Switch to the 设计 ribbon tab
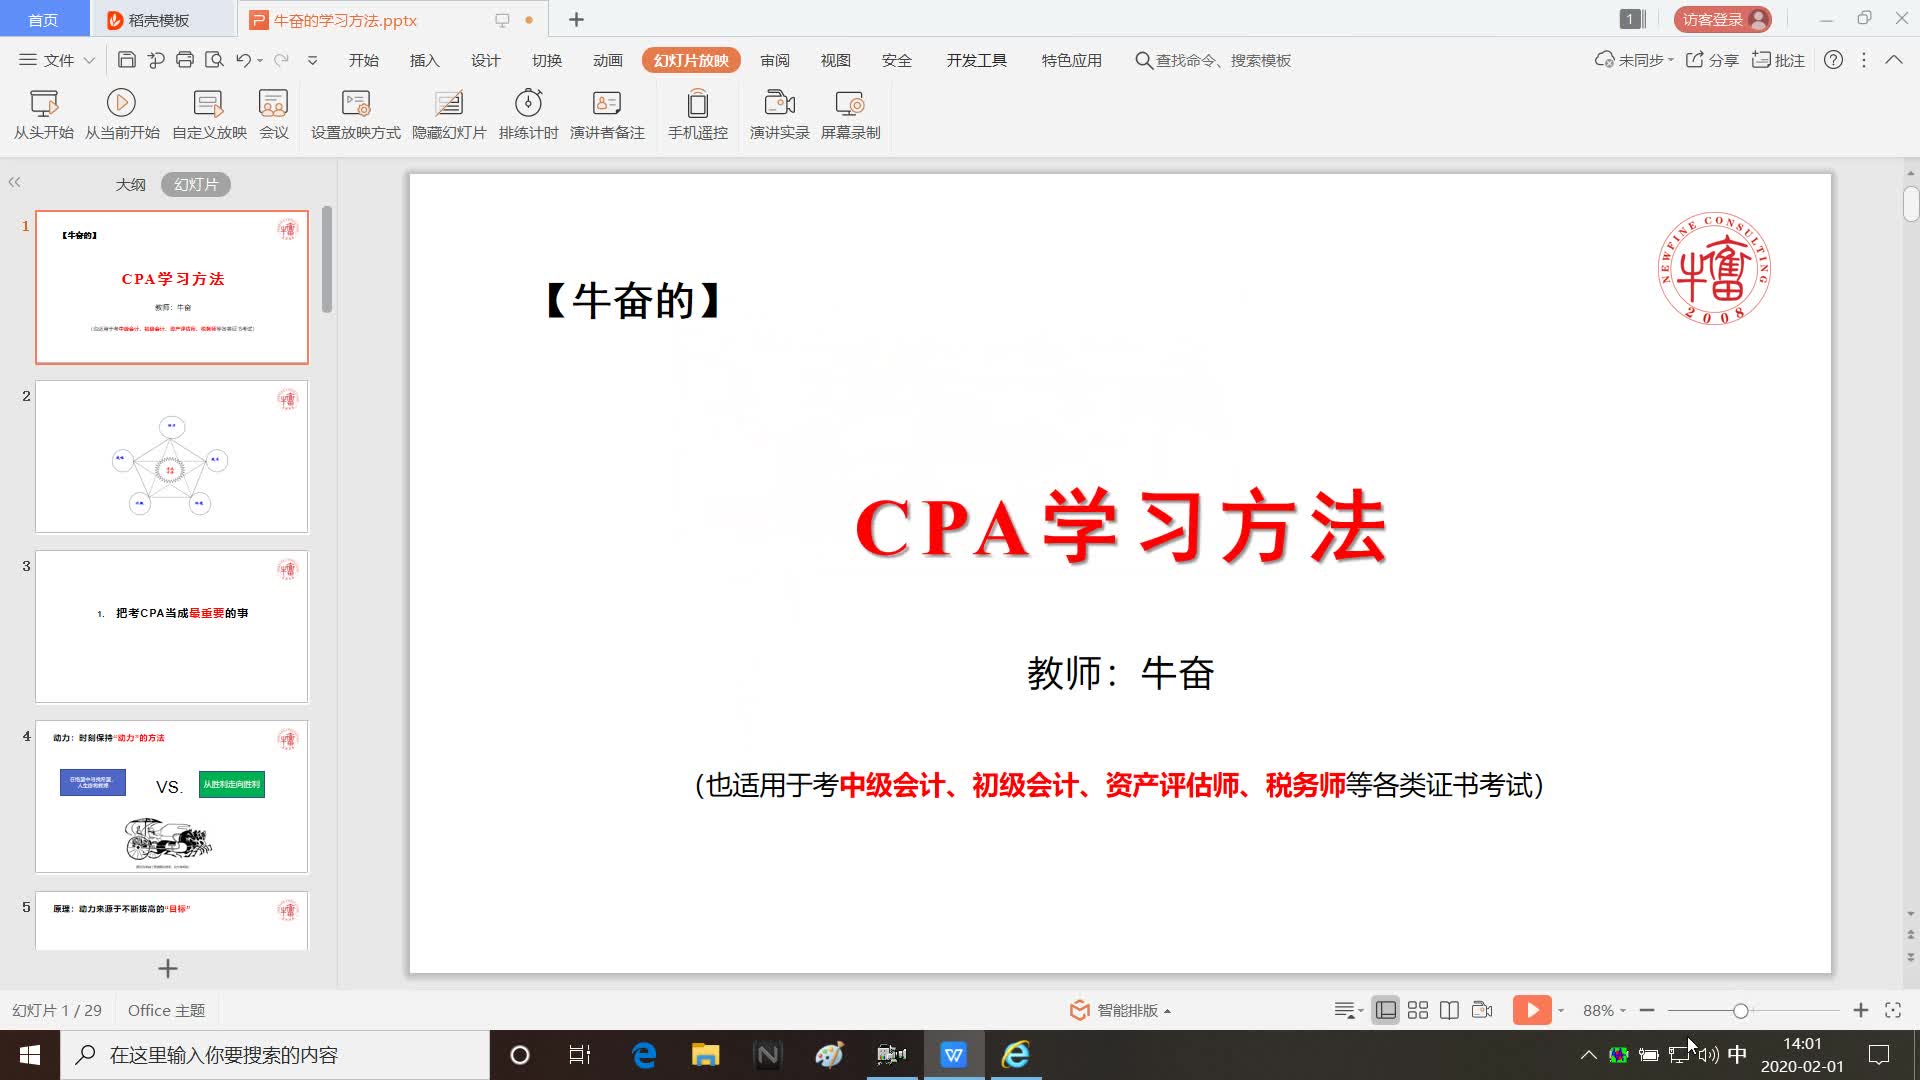The width and height of the screenshot is (1920, 1080). pyautogui.click(x=486, y=60)
